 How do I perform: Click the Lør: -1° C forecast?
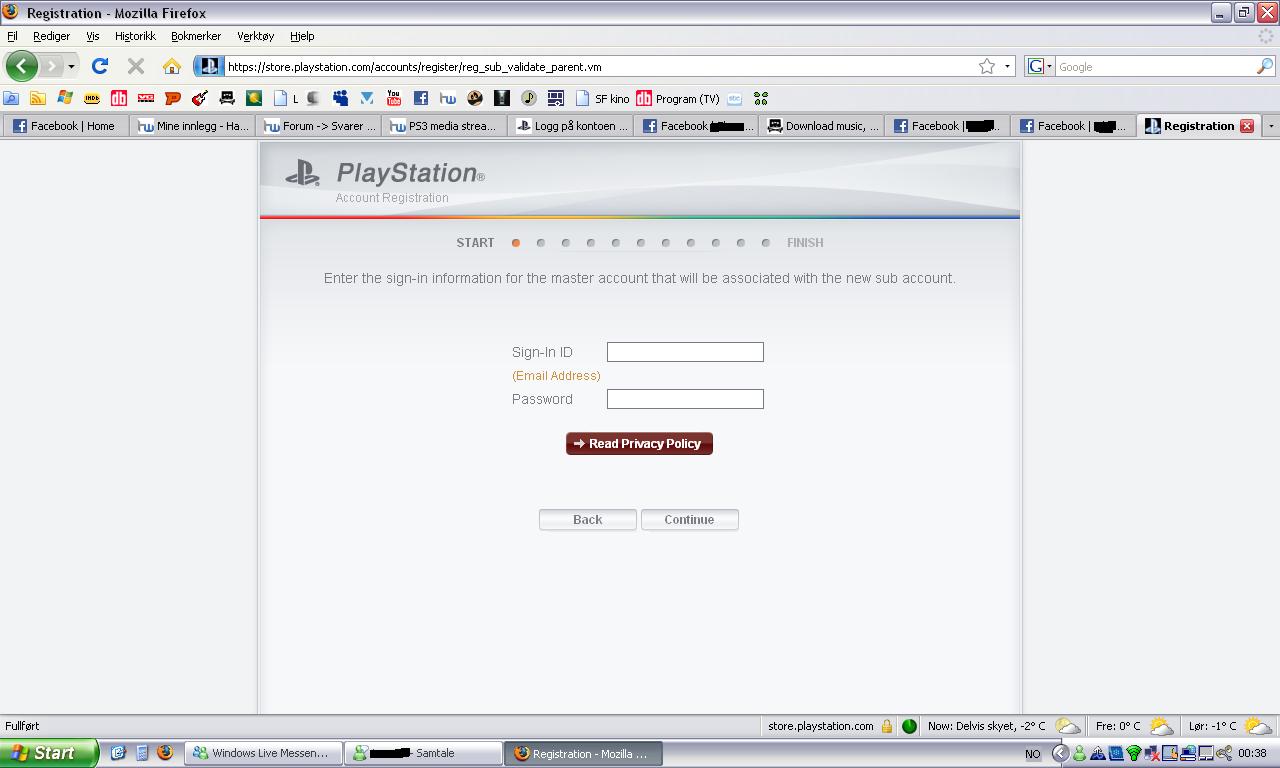point(1229,726)
